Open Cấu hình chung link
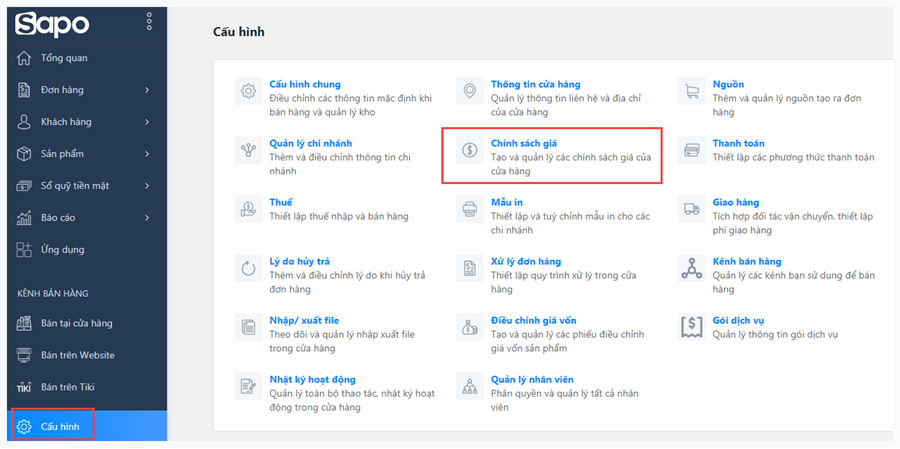900x449 pixels. pyautogui.click(x=305, y=84)
